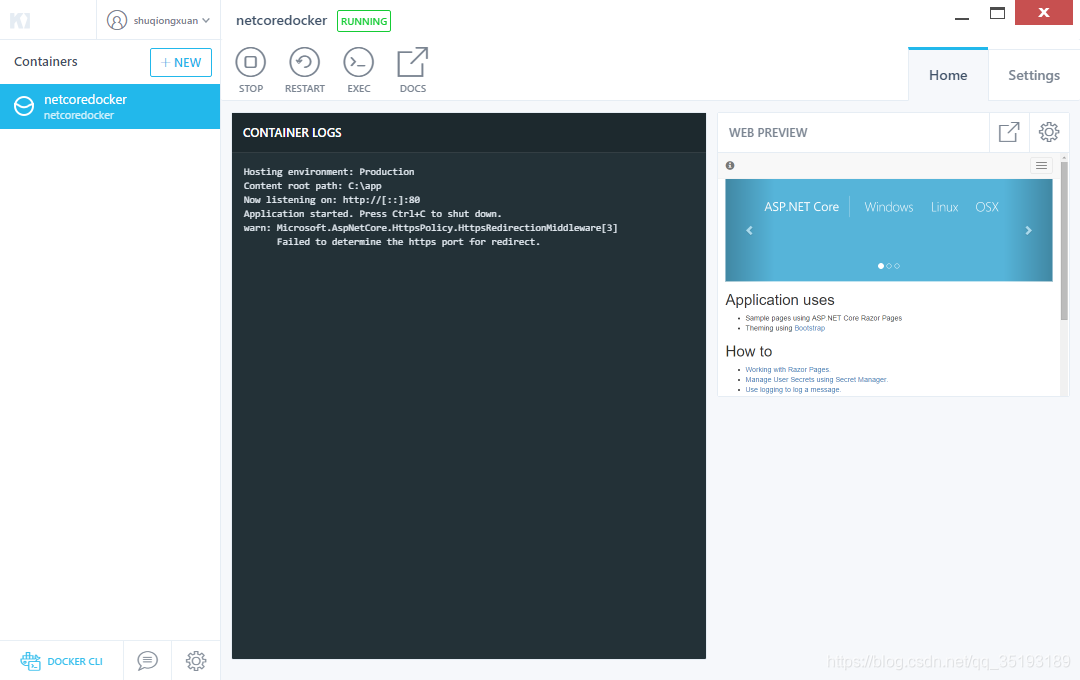Select netcoredocker container in sidebar
1080x680 pixels.
click(x=110, y=107)
